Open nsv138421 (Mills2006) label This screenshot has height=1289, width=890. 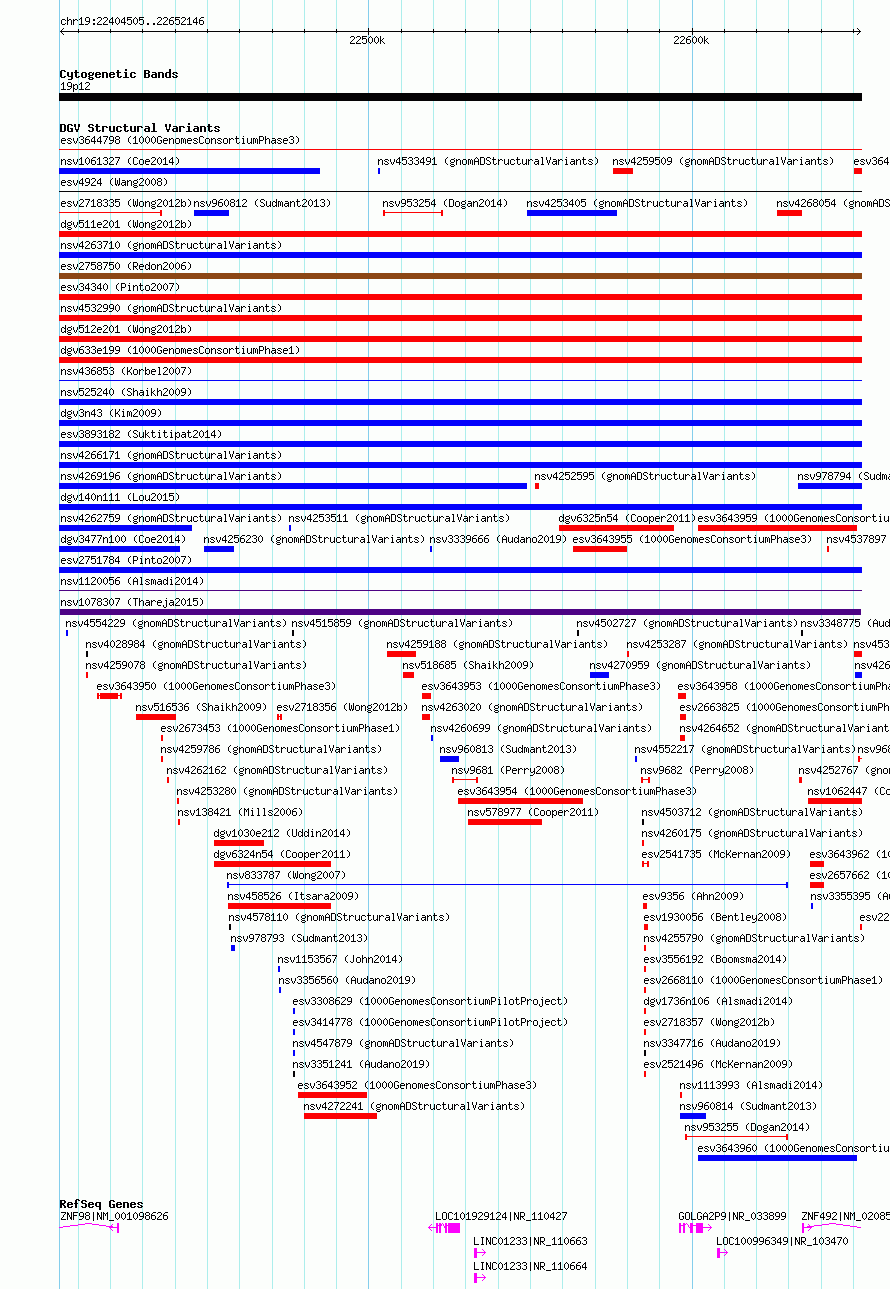(x=240, y=812)
